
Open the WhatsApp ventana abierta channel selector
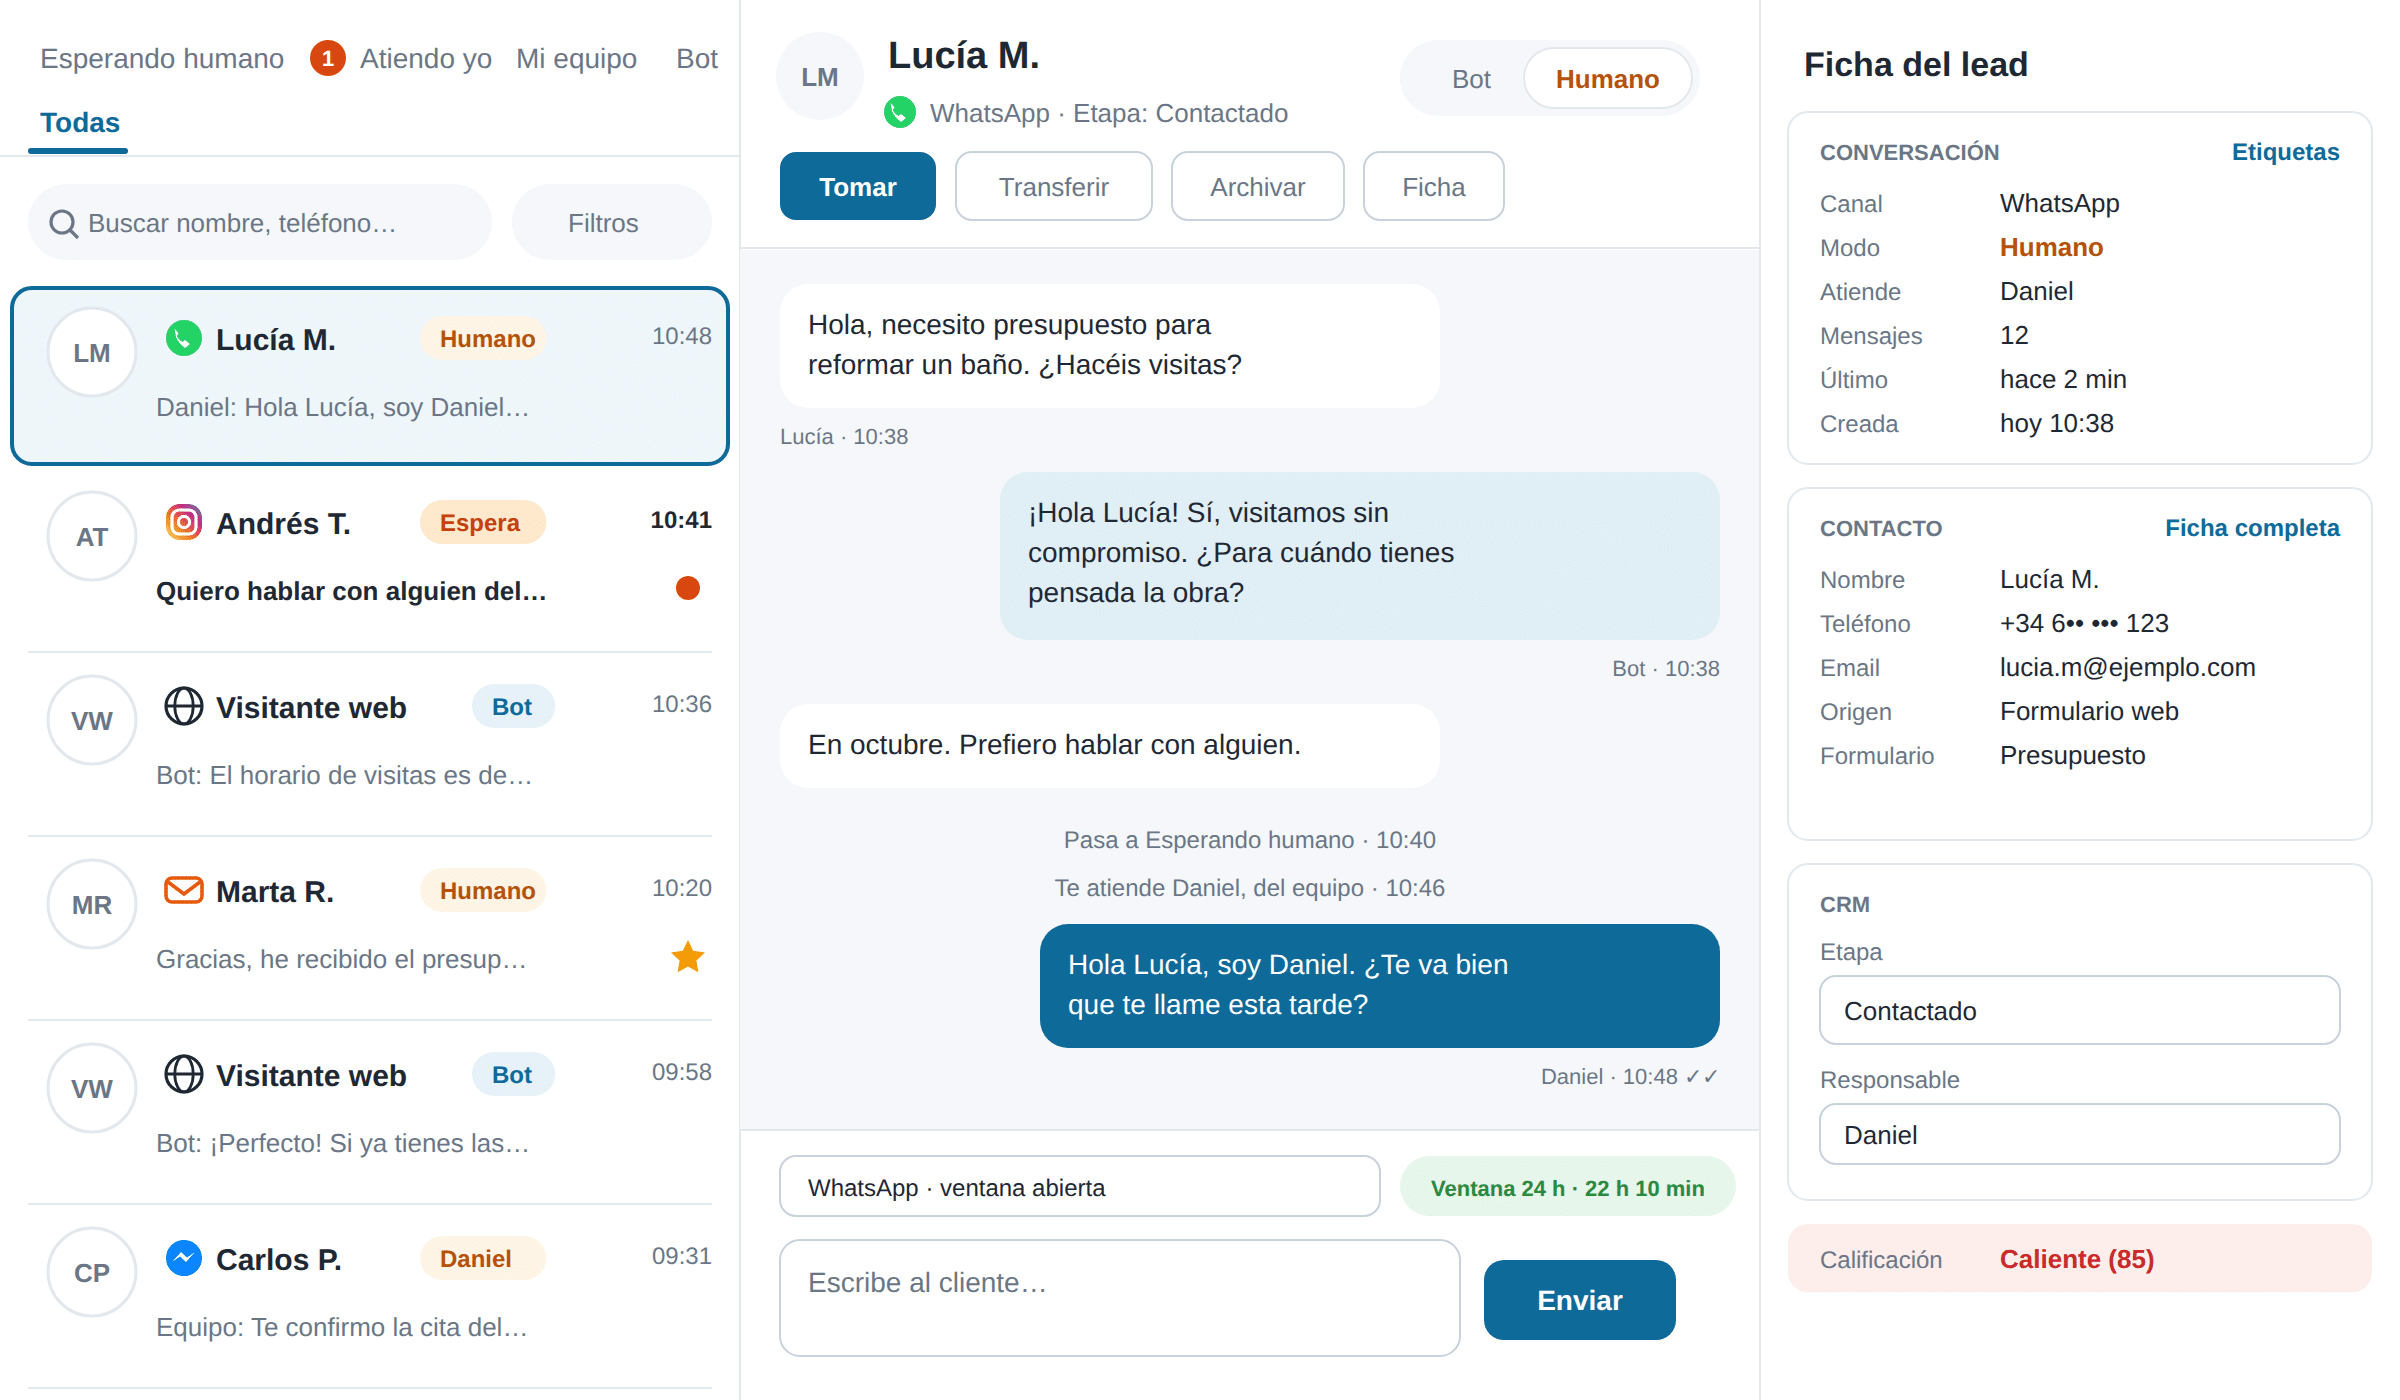coord(1080,1187)
